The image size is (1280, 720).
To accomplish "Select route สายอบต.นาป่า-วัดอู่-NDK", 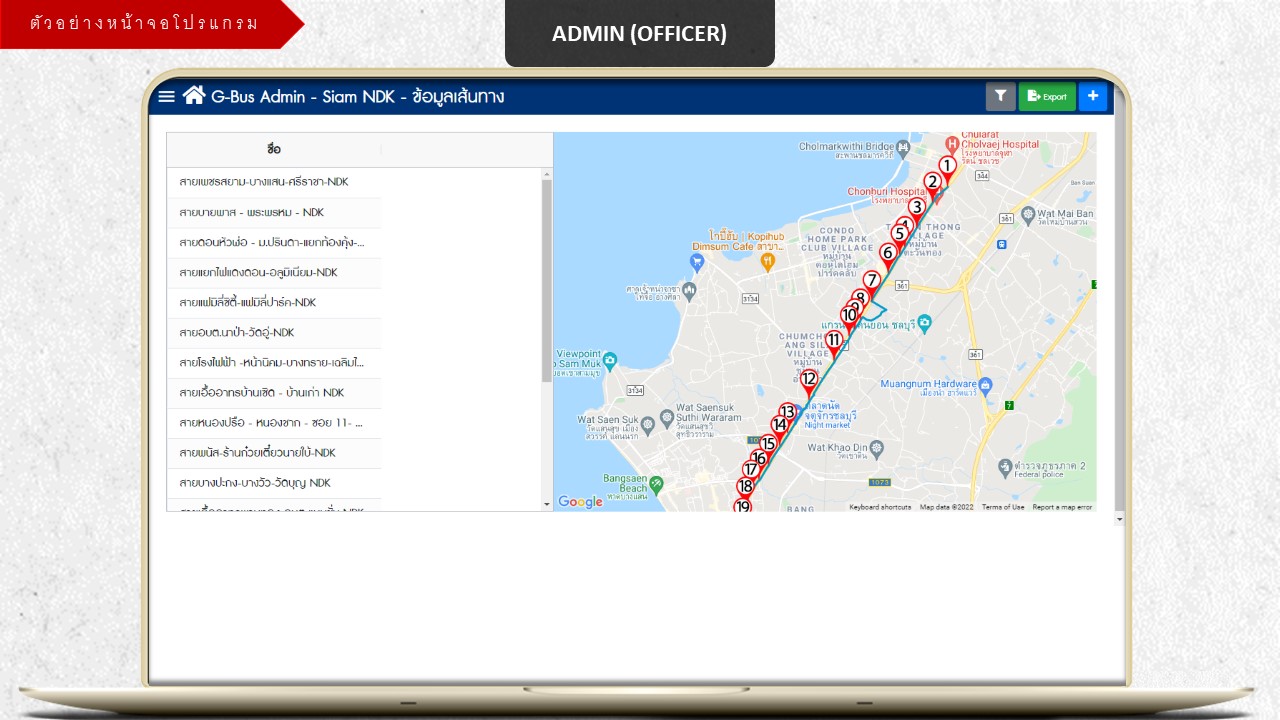I will 274,332.
